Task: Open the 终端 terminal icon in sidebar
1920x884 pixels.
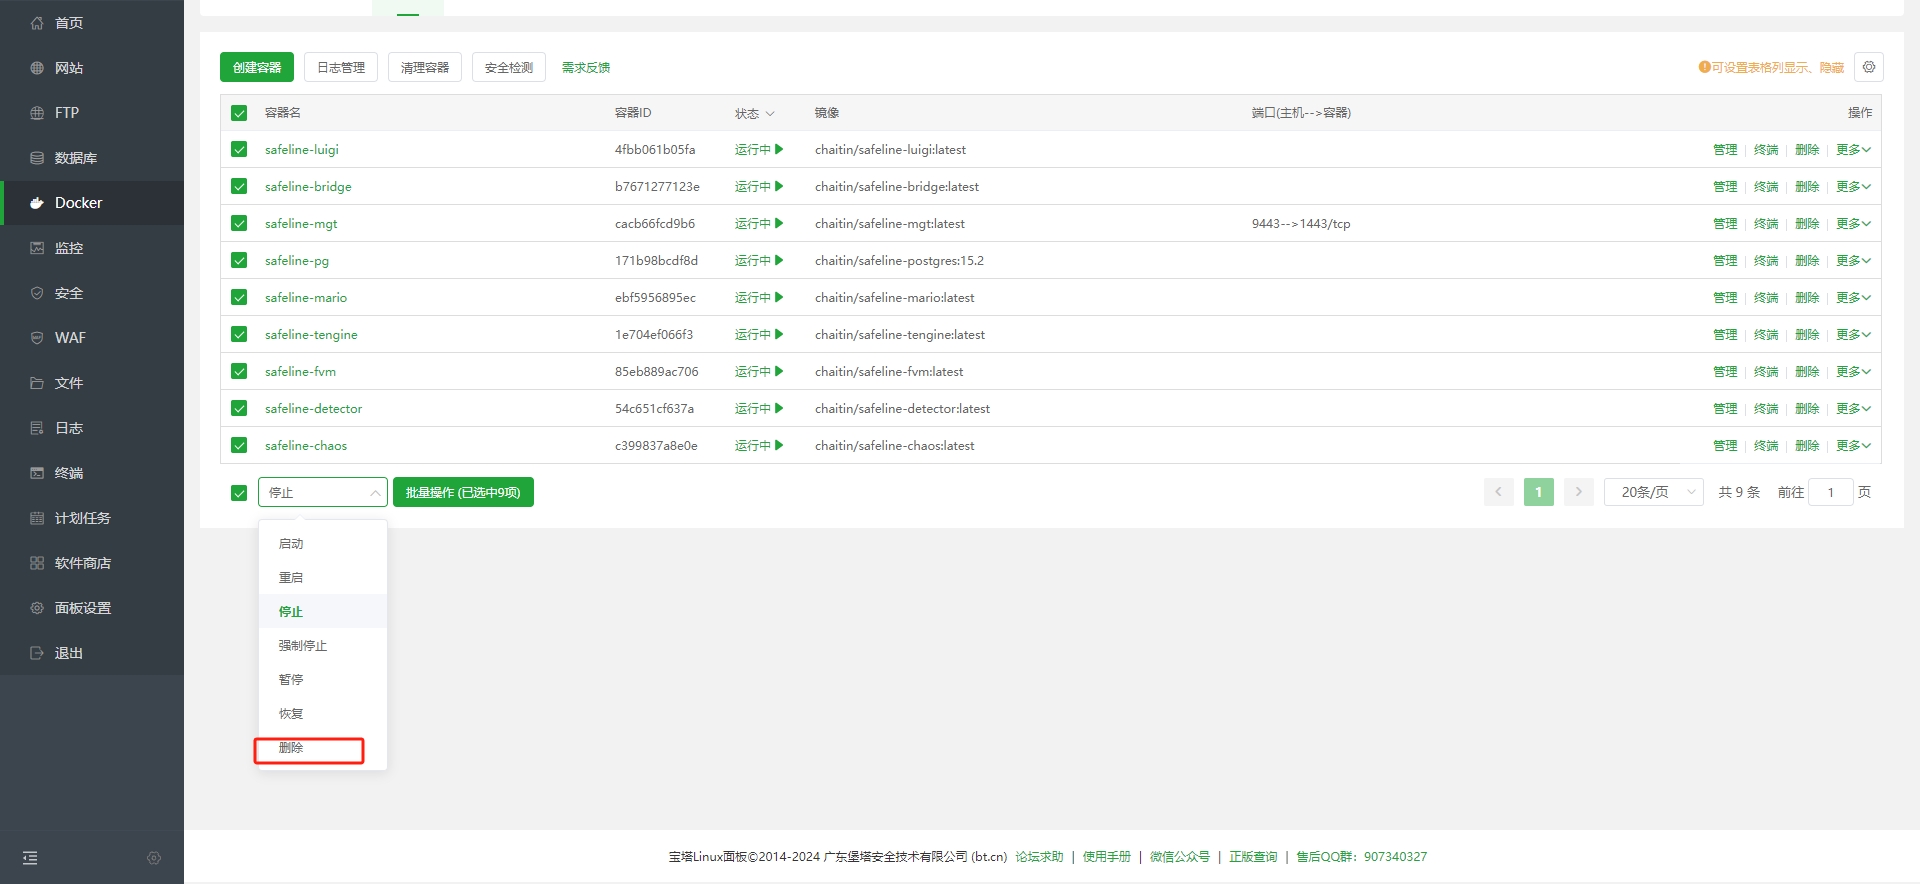Action: pyautogui.click(x=37, y=473)
